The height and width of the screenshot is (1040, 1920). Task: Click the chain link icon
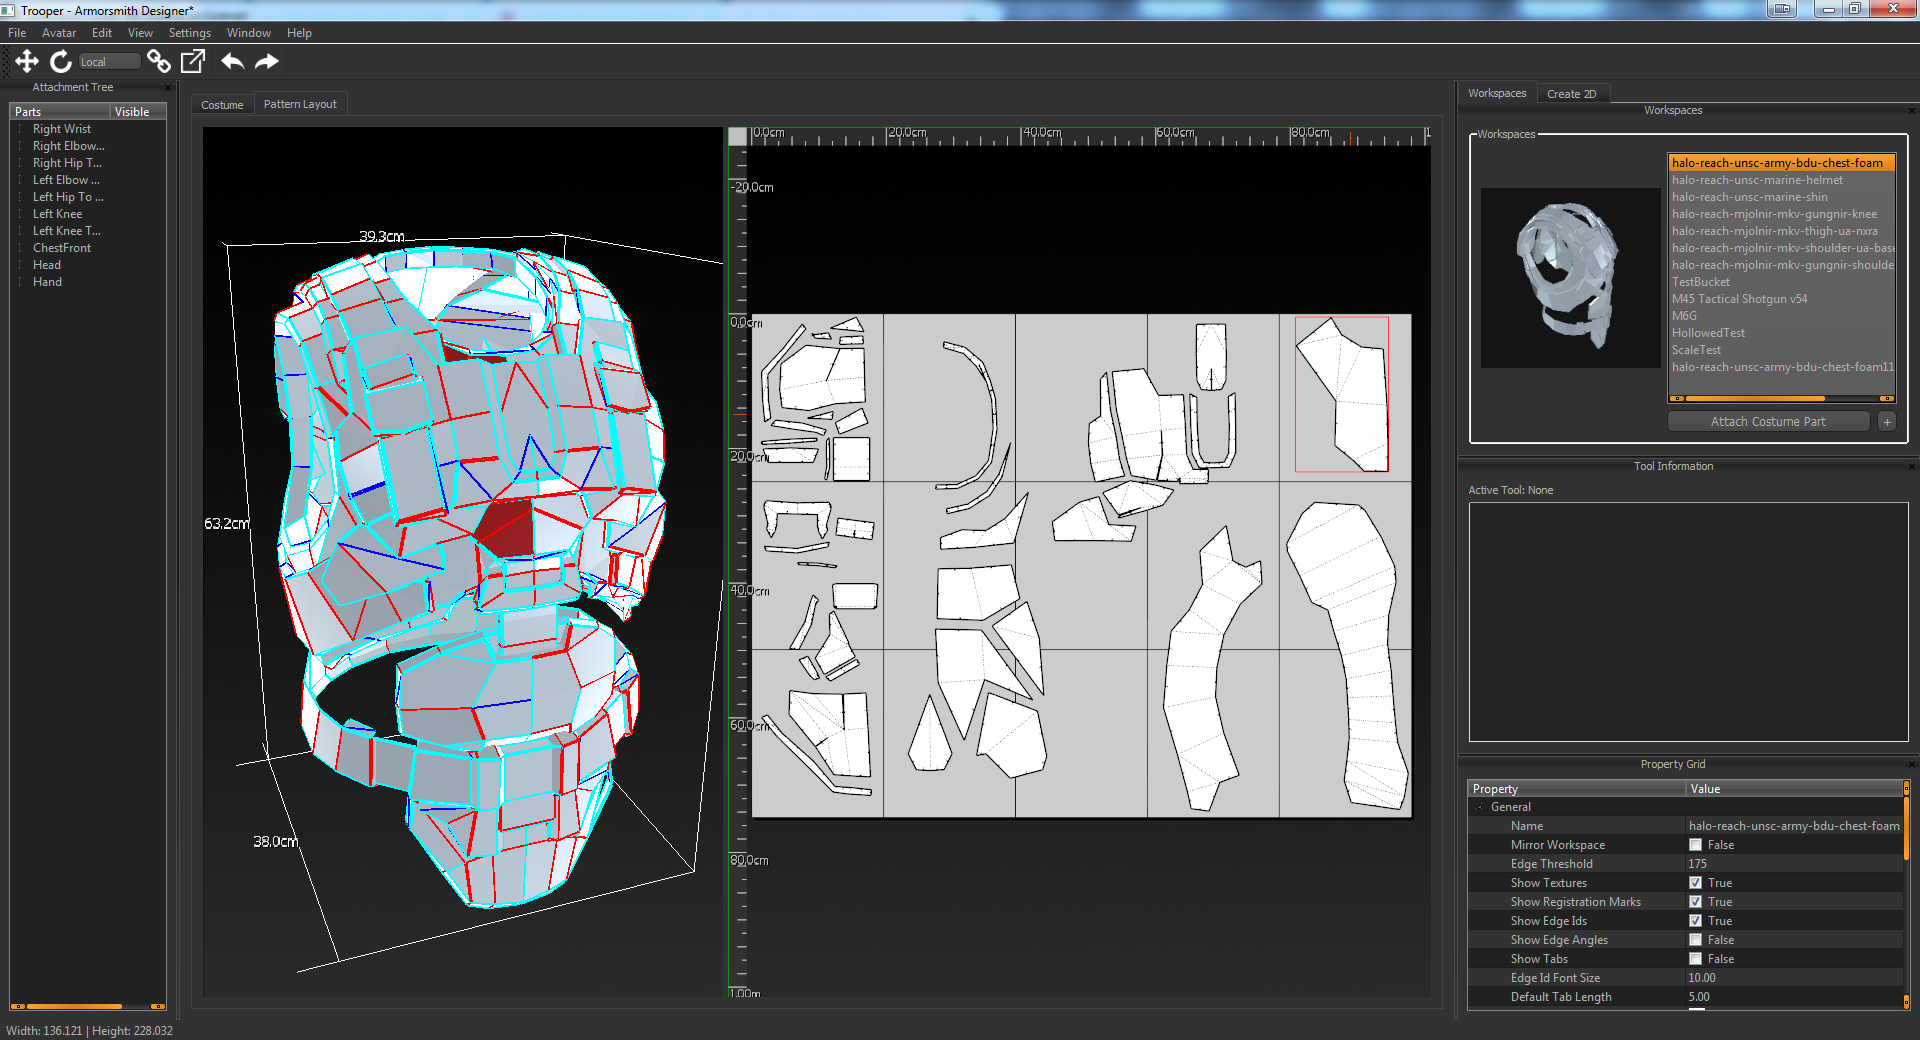(158, 62)
